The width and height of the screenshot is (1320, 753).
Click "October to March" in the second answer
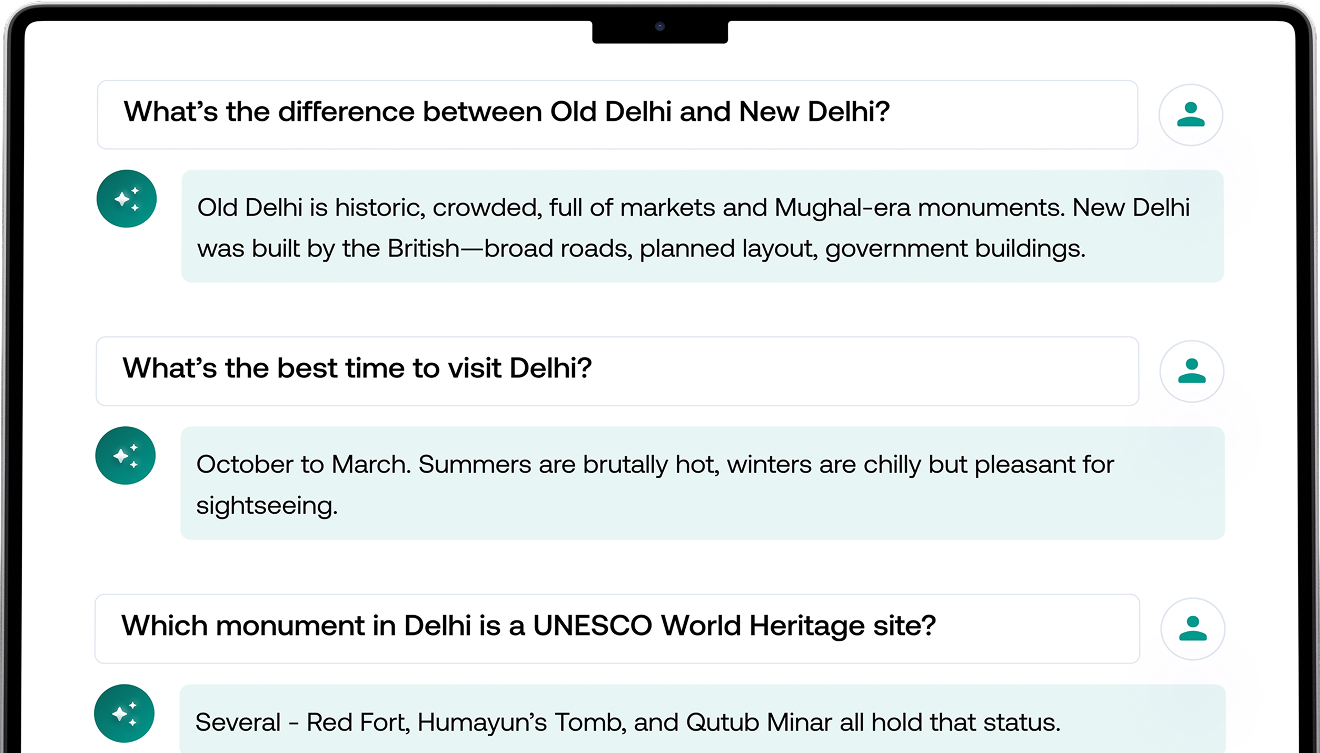[303, 464]
